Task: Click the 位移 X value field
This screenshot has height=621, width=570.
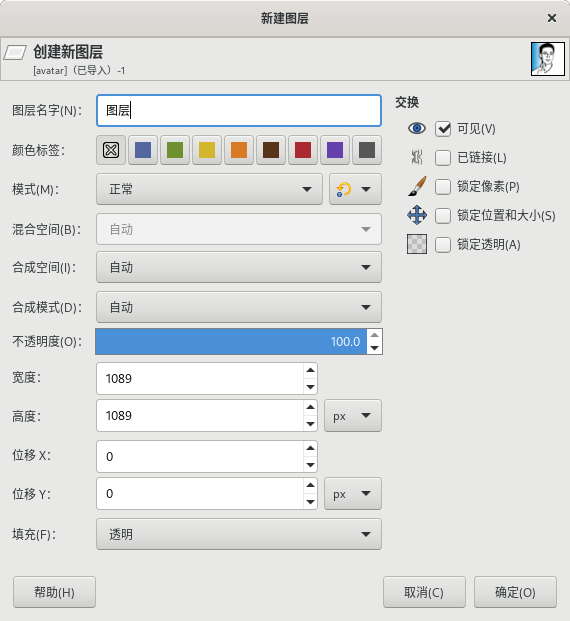Action: 200,457
